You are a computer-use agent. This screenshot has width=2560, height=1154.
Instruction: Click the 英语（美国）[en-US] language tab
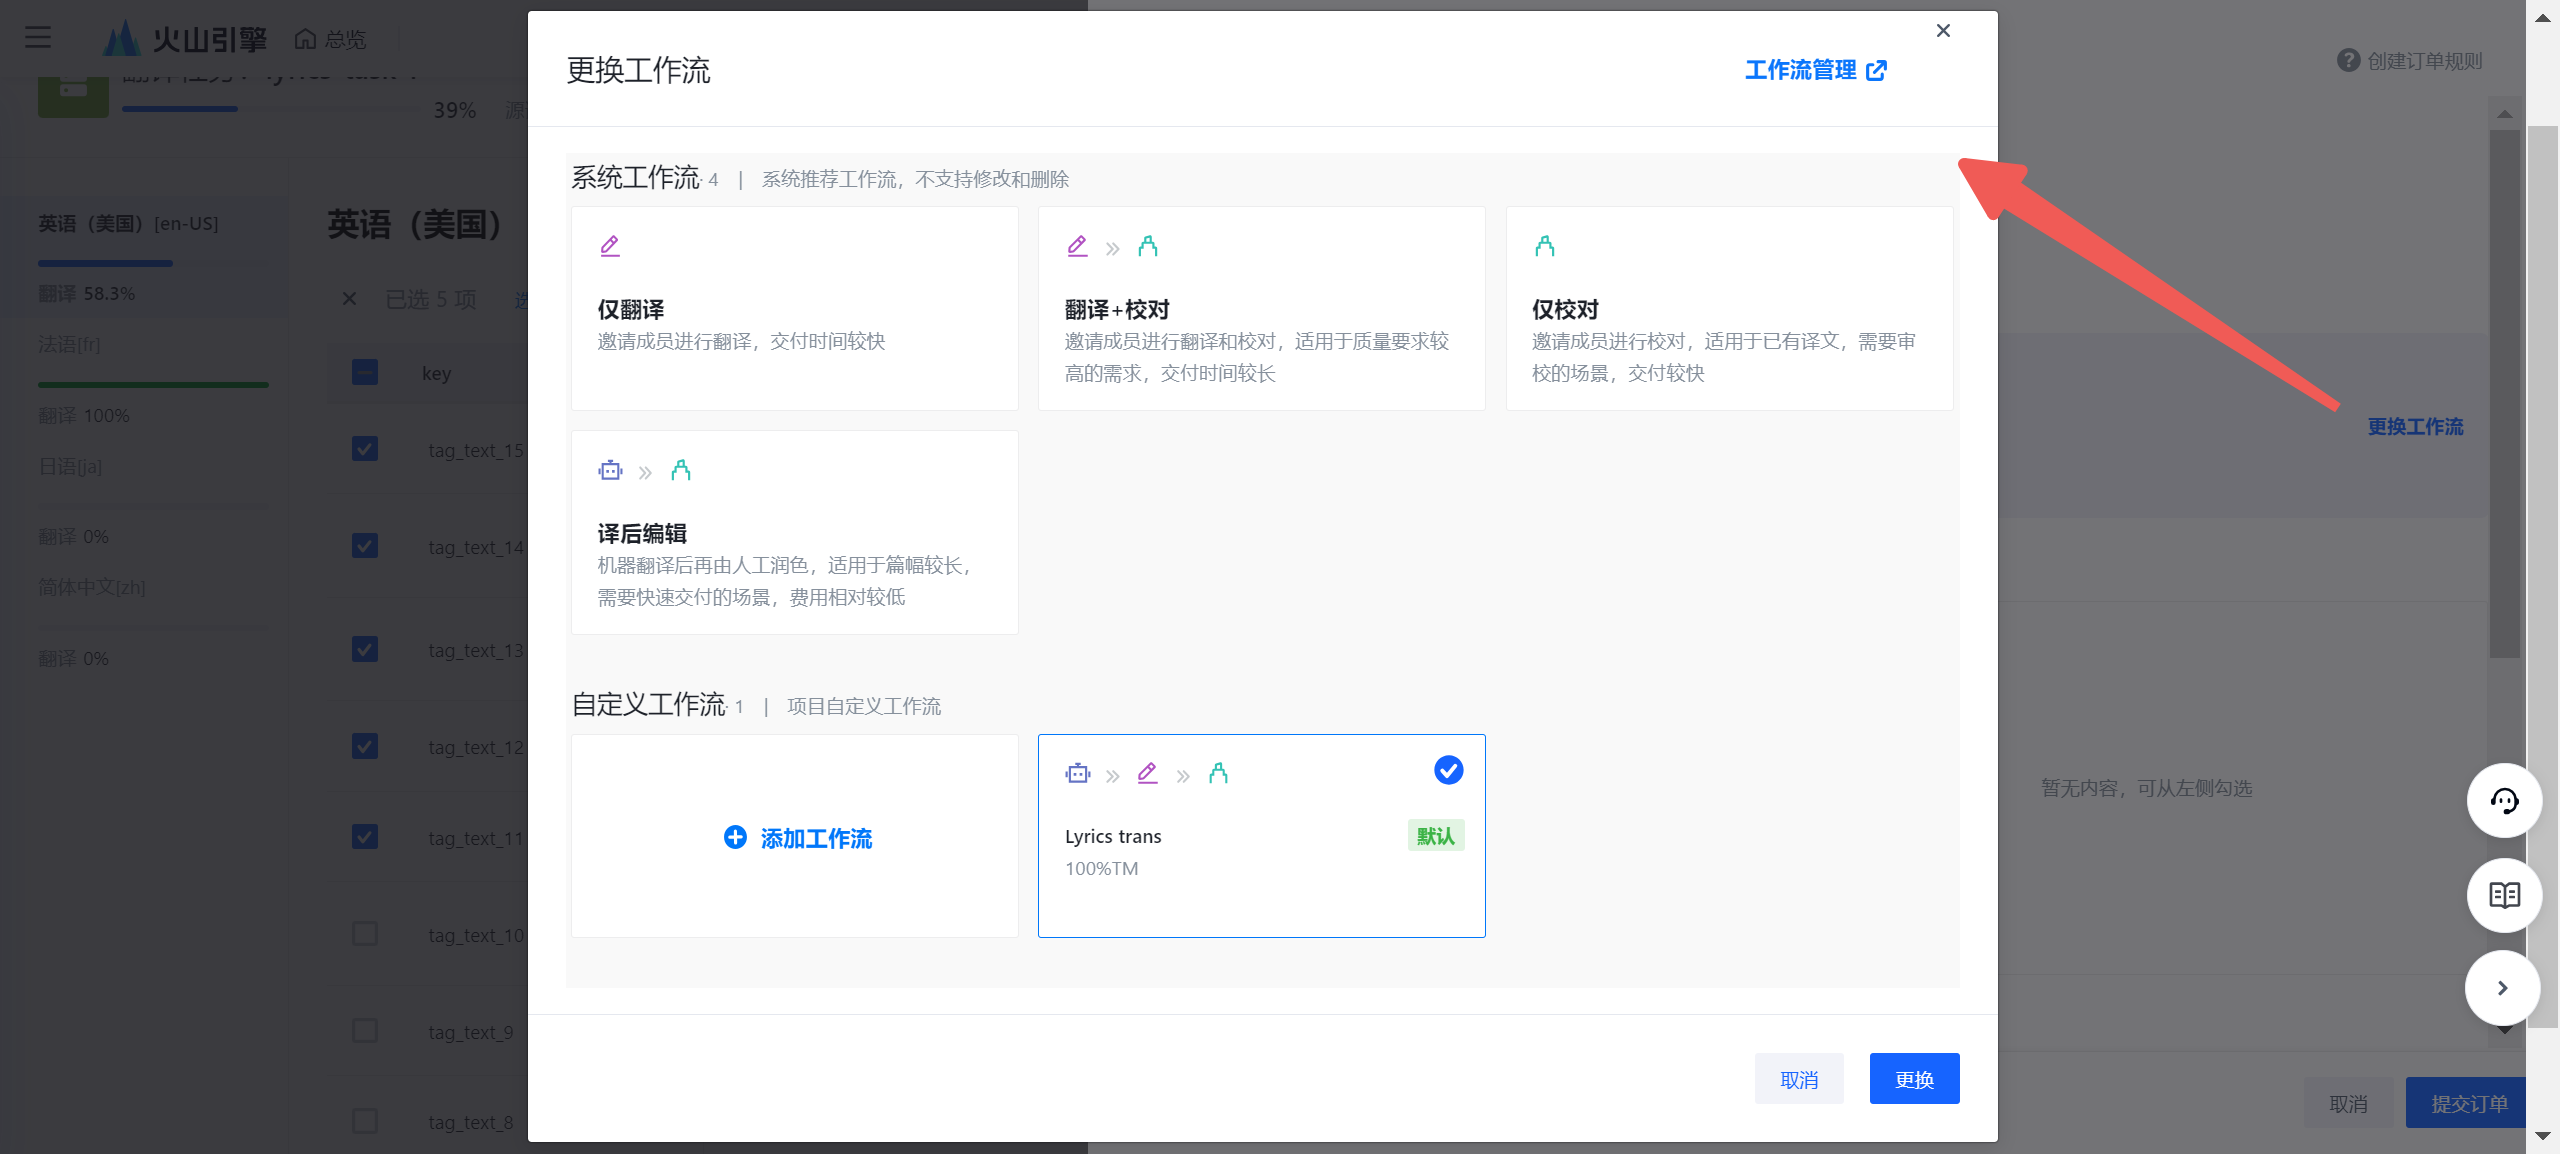(x=128, y=224)
